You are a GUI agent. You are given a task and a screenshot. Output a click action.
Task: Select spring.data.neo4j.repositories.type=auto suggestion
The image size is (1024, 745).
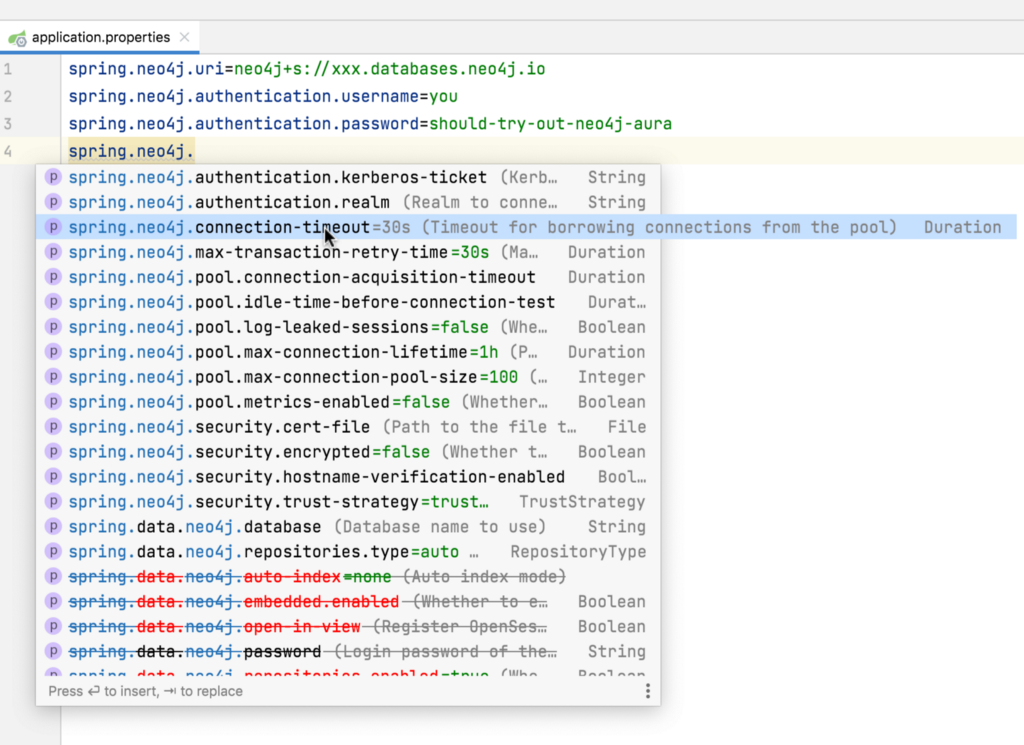click(x=348, y=552)
